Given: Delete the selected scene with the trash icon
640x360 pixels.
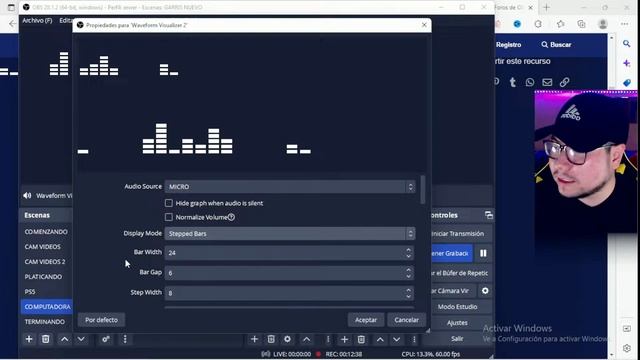Looking at the screenshot, I should click(46, 339).
